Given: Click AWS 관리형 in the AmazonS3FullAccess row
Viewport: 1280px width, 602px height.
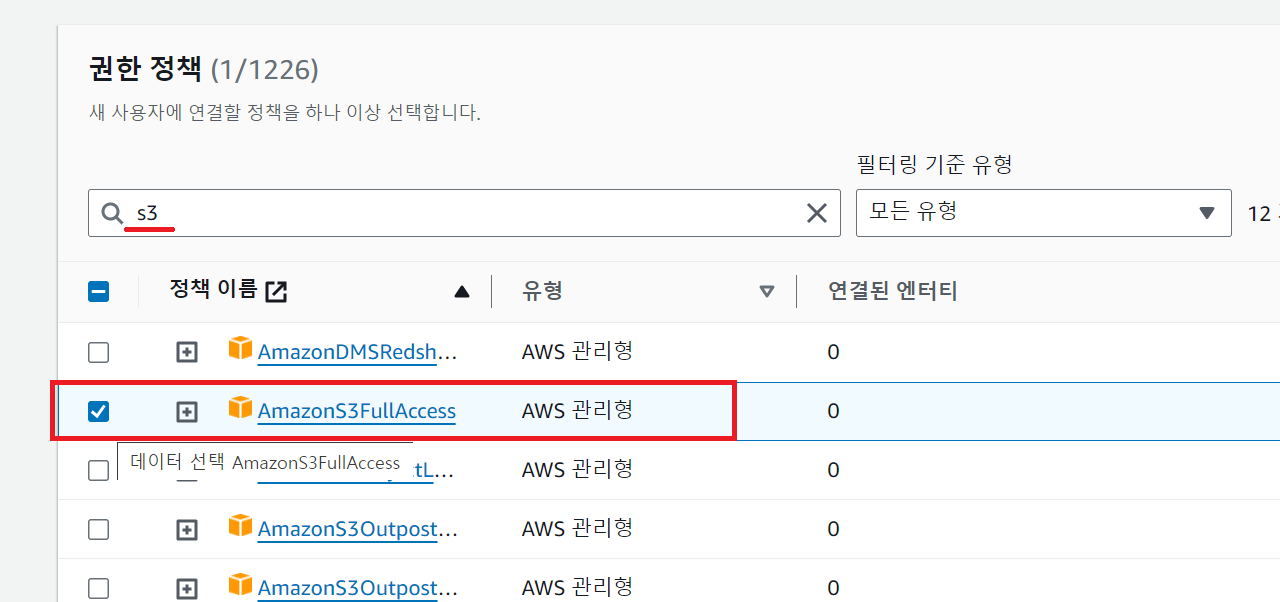Looking at the screenshot, I should click(x=577, y=410).
